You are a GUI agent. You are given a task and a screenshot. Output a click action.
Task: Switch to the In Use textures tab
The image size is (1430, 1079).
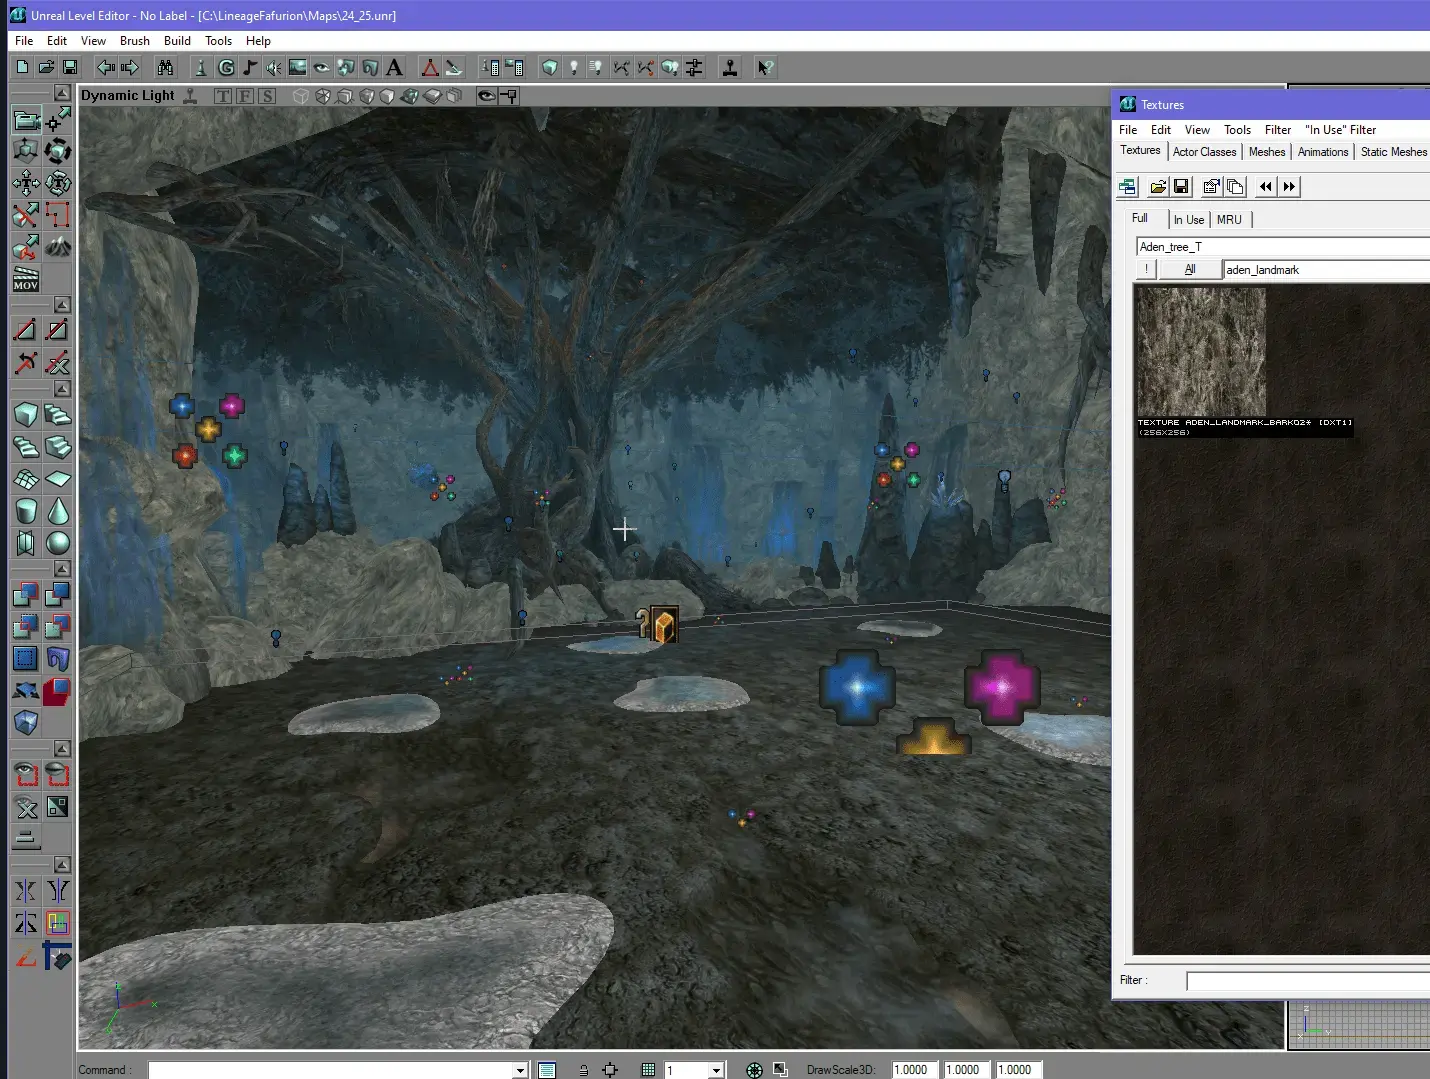click(1188, 220)
